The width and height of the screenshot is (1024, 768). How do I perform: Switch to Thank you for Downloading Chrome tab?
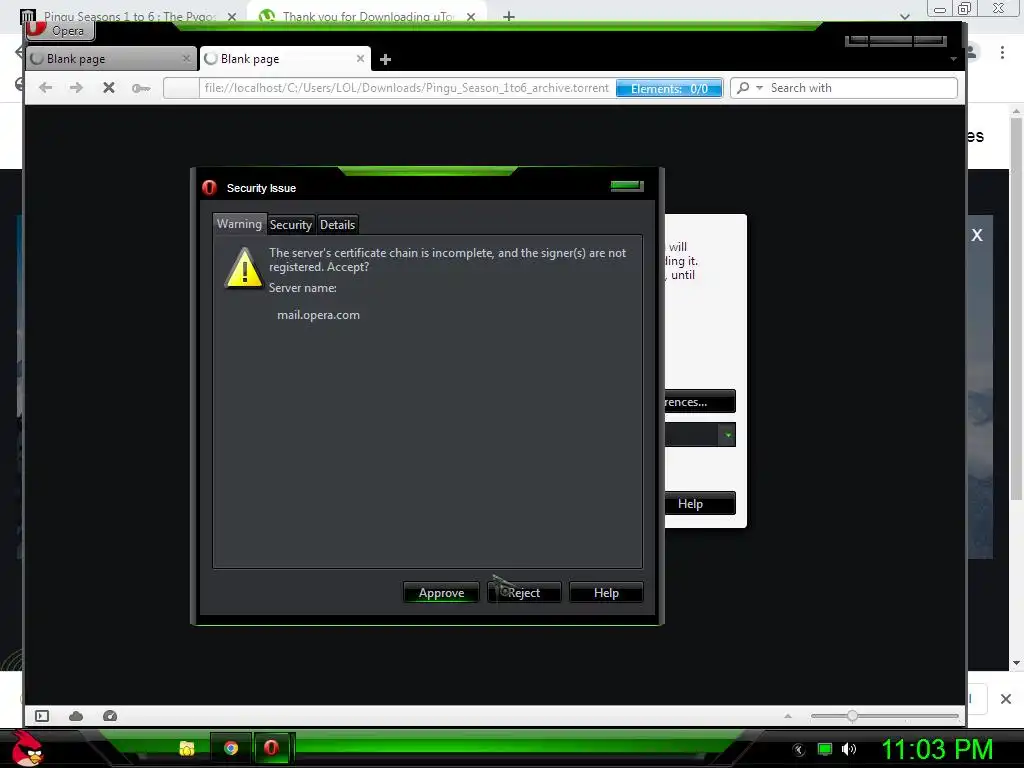(366, 16)
